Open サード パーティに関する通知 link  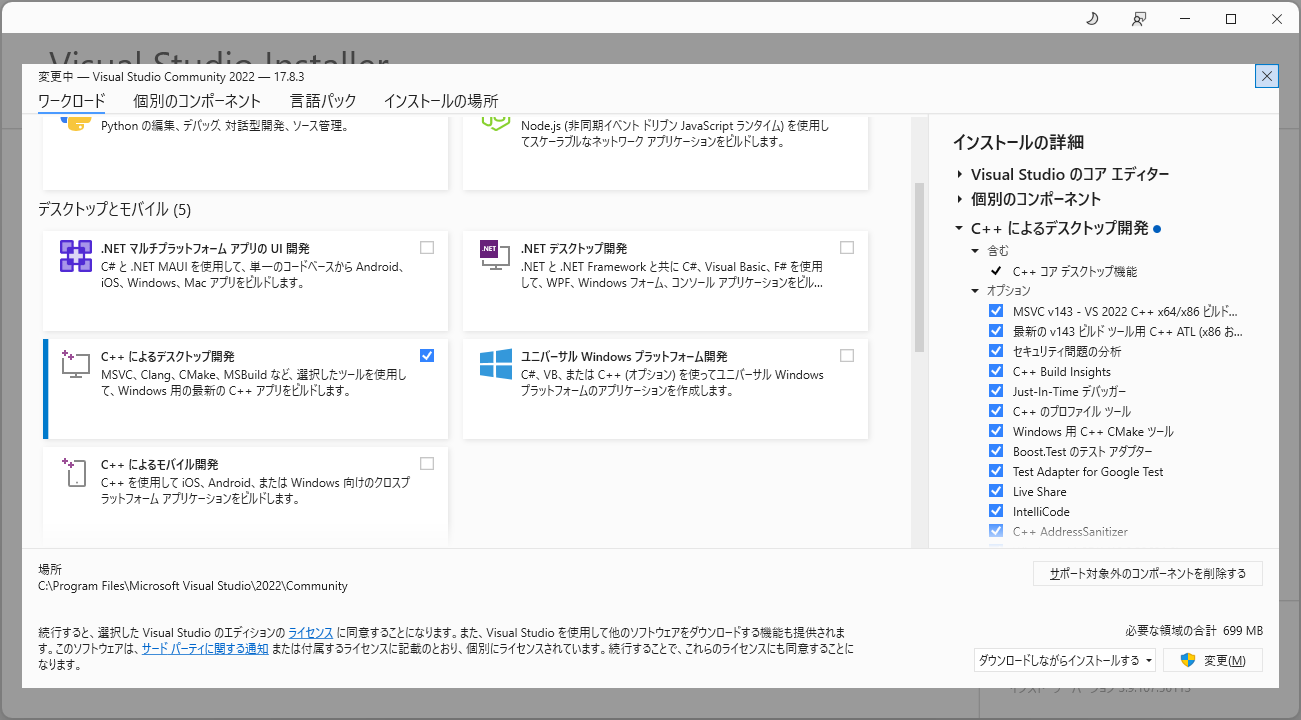pyautogui.click(x=205, y=649)
